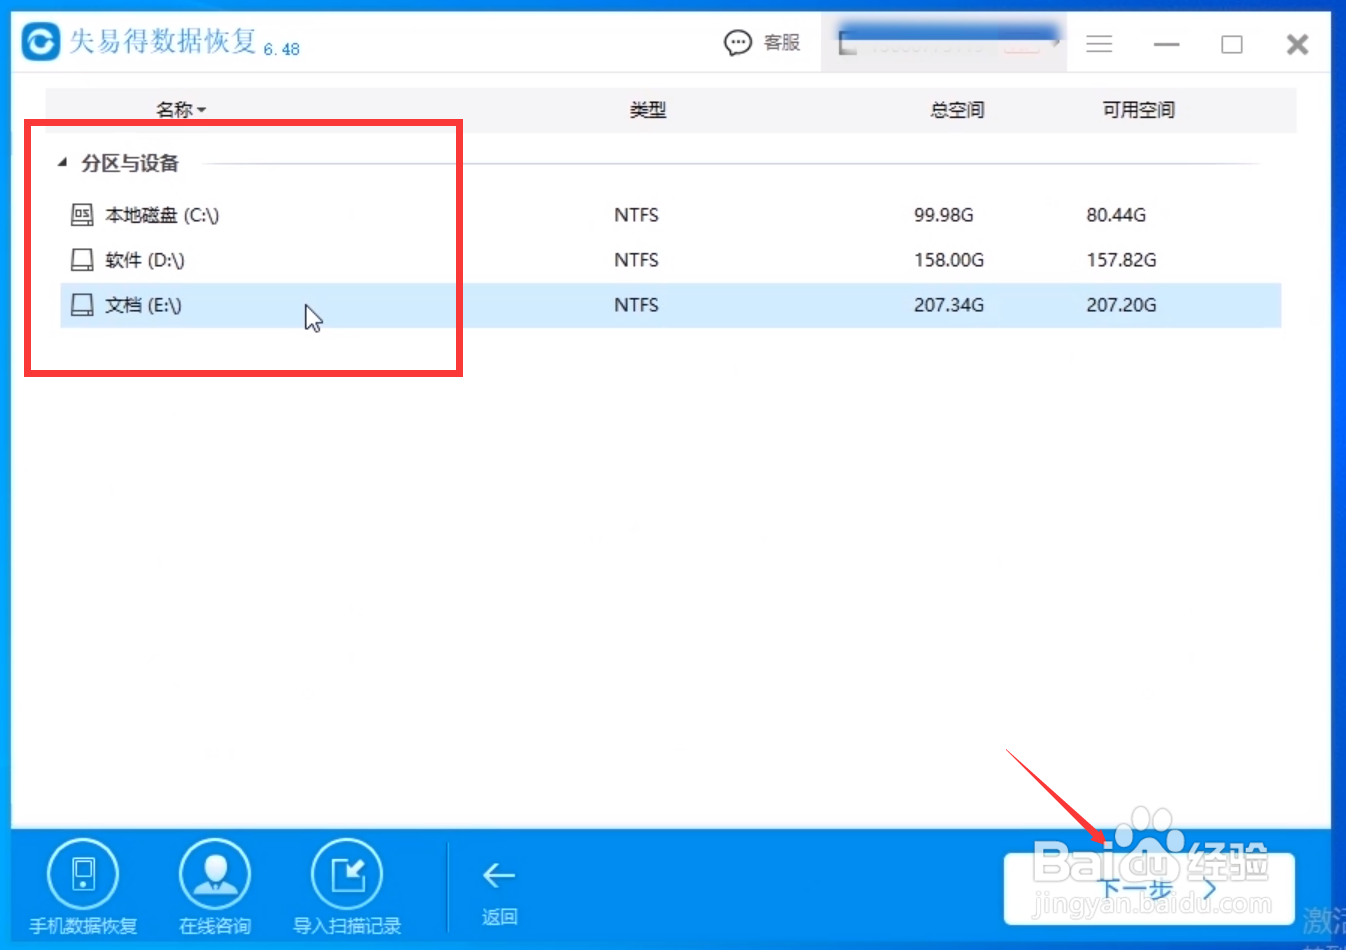Image resolution: width=1346 pixels, height=950 pixels.
Task: Open the hamburger menu icon
Action: pyautogui.click(x=1099, y=44)
